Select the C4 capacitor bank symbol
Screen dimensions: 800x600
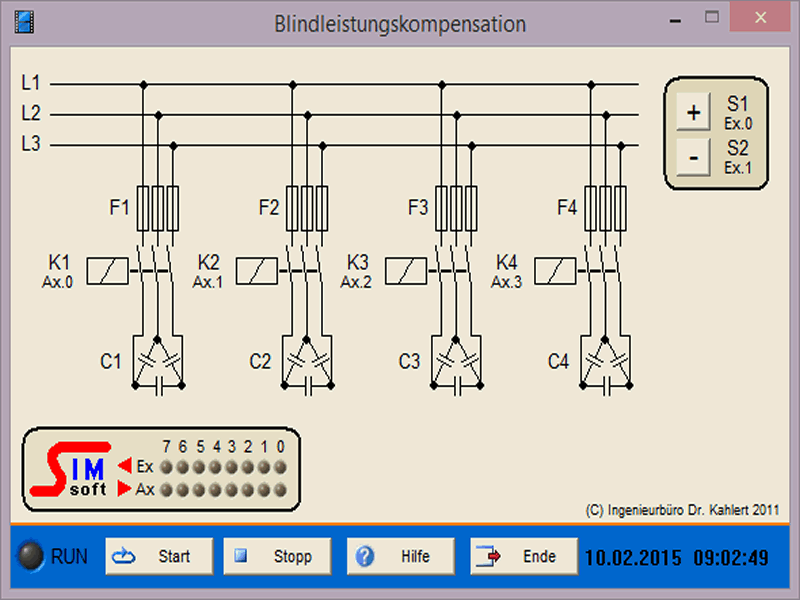click(x=606, y=362)
